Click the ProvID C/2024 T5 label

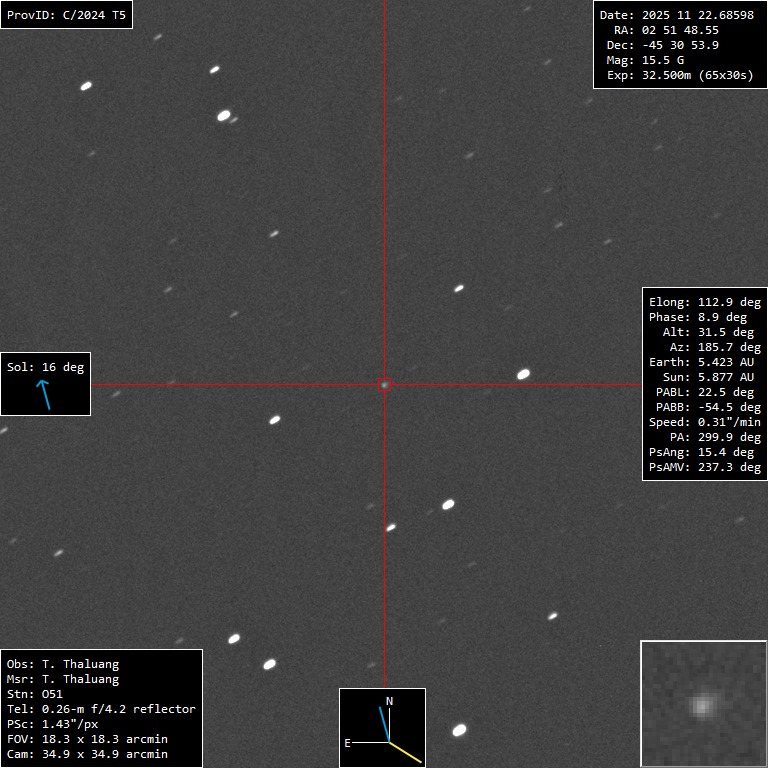[x=66, y=15]
